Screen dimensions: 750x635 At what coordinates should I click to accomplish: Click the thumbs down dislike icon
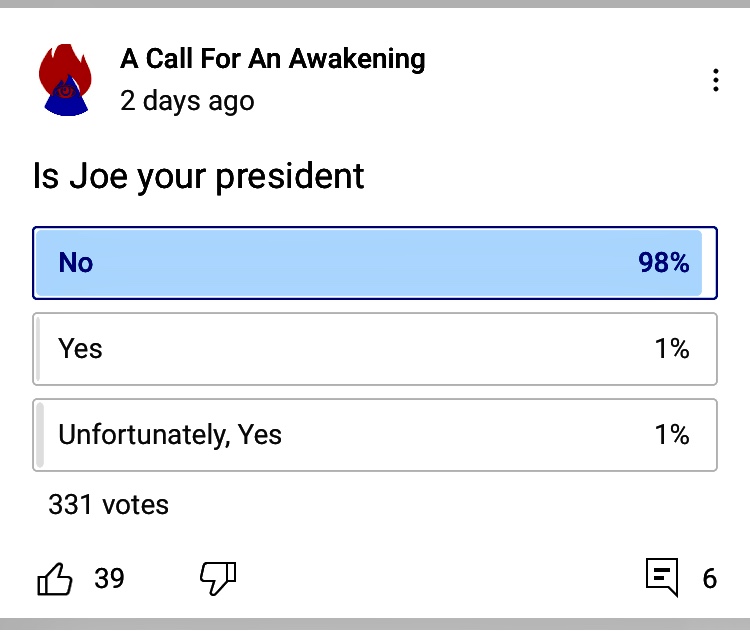tap(218, 577)
